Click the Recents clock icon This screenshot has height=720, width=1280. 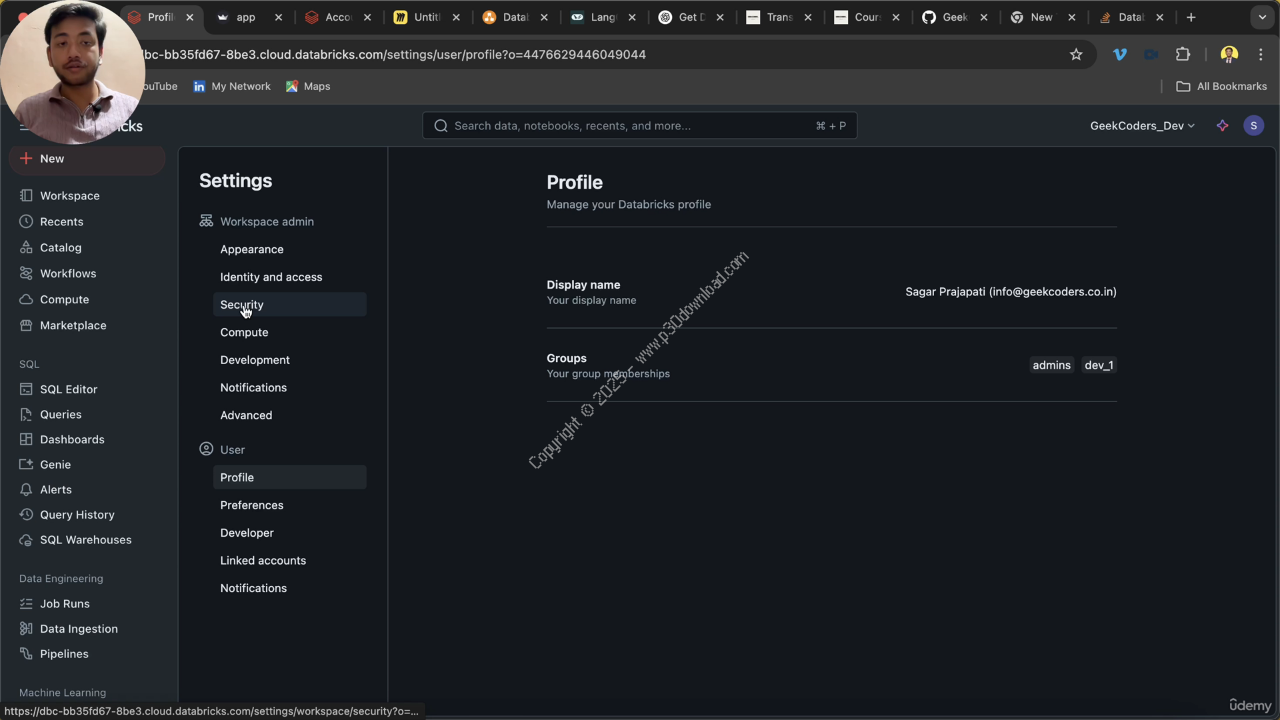(26, 222)
